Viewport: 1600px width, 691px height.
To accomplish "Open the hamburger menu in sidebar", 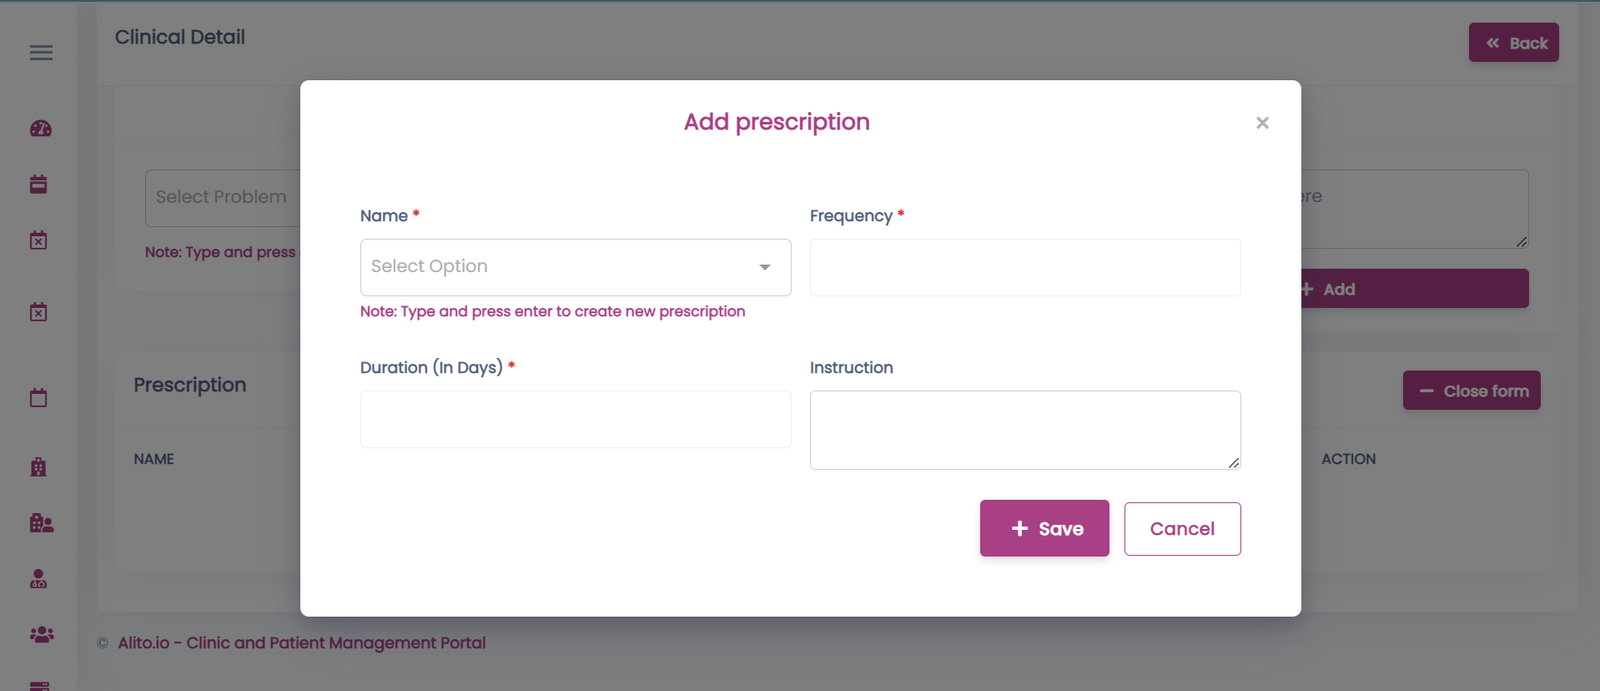I will (41, 53).
